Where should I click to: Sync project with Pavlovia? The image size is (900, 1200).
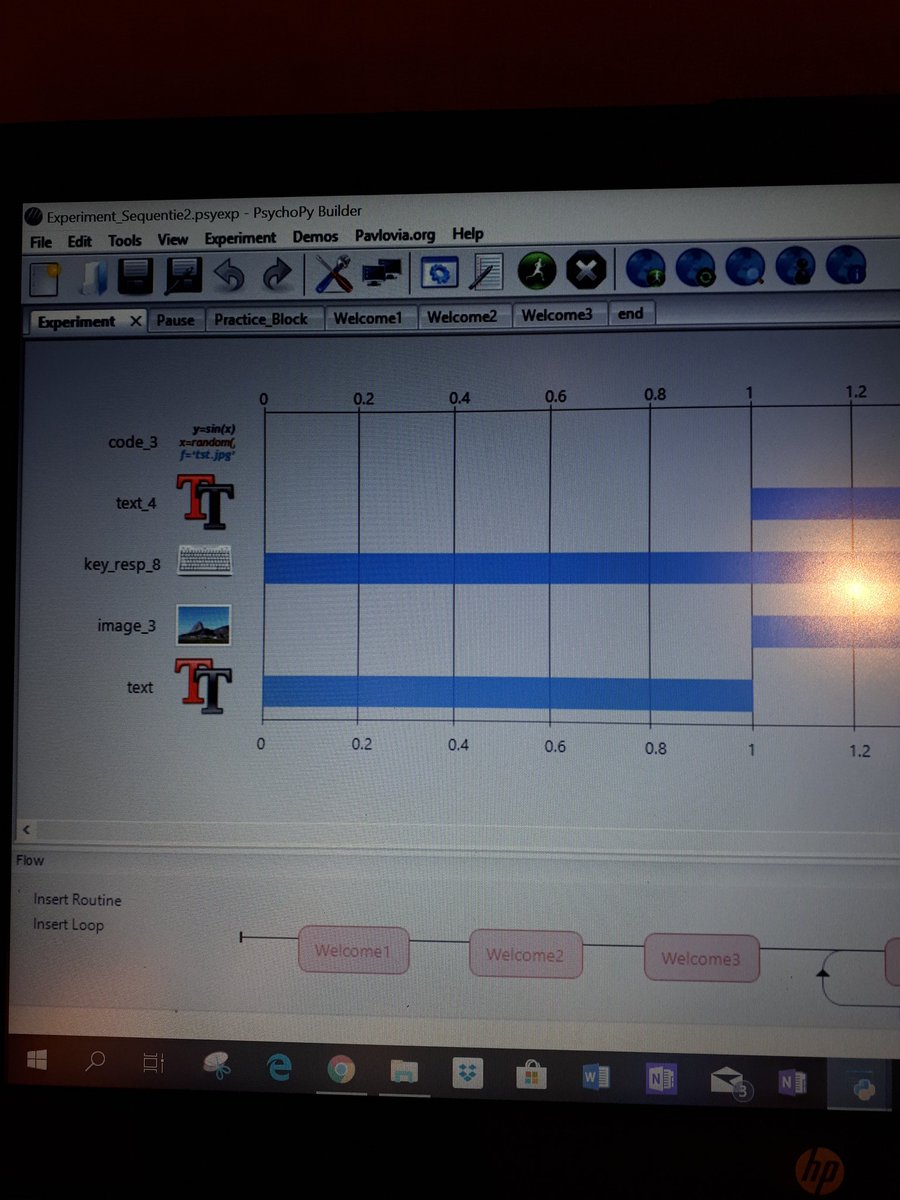[695, 268]
